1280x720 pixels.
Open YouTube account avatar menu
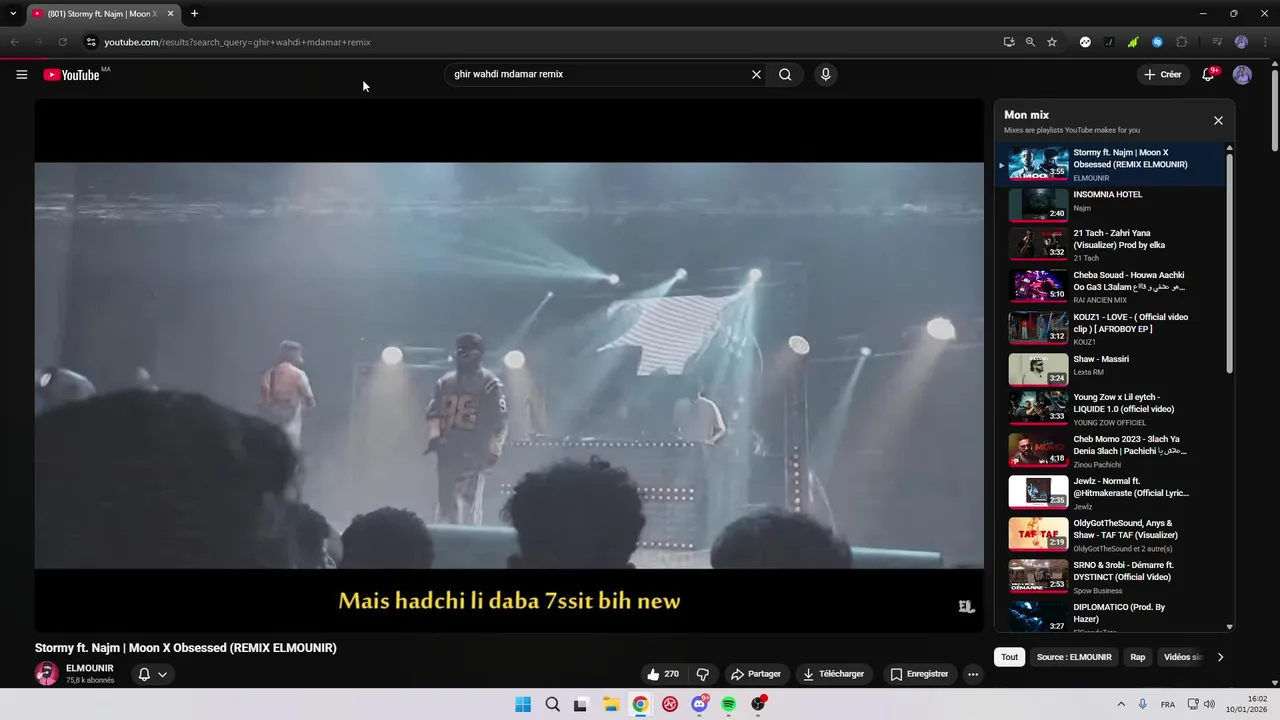pos(1242,75)
